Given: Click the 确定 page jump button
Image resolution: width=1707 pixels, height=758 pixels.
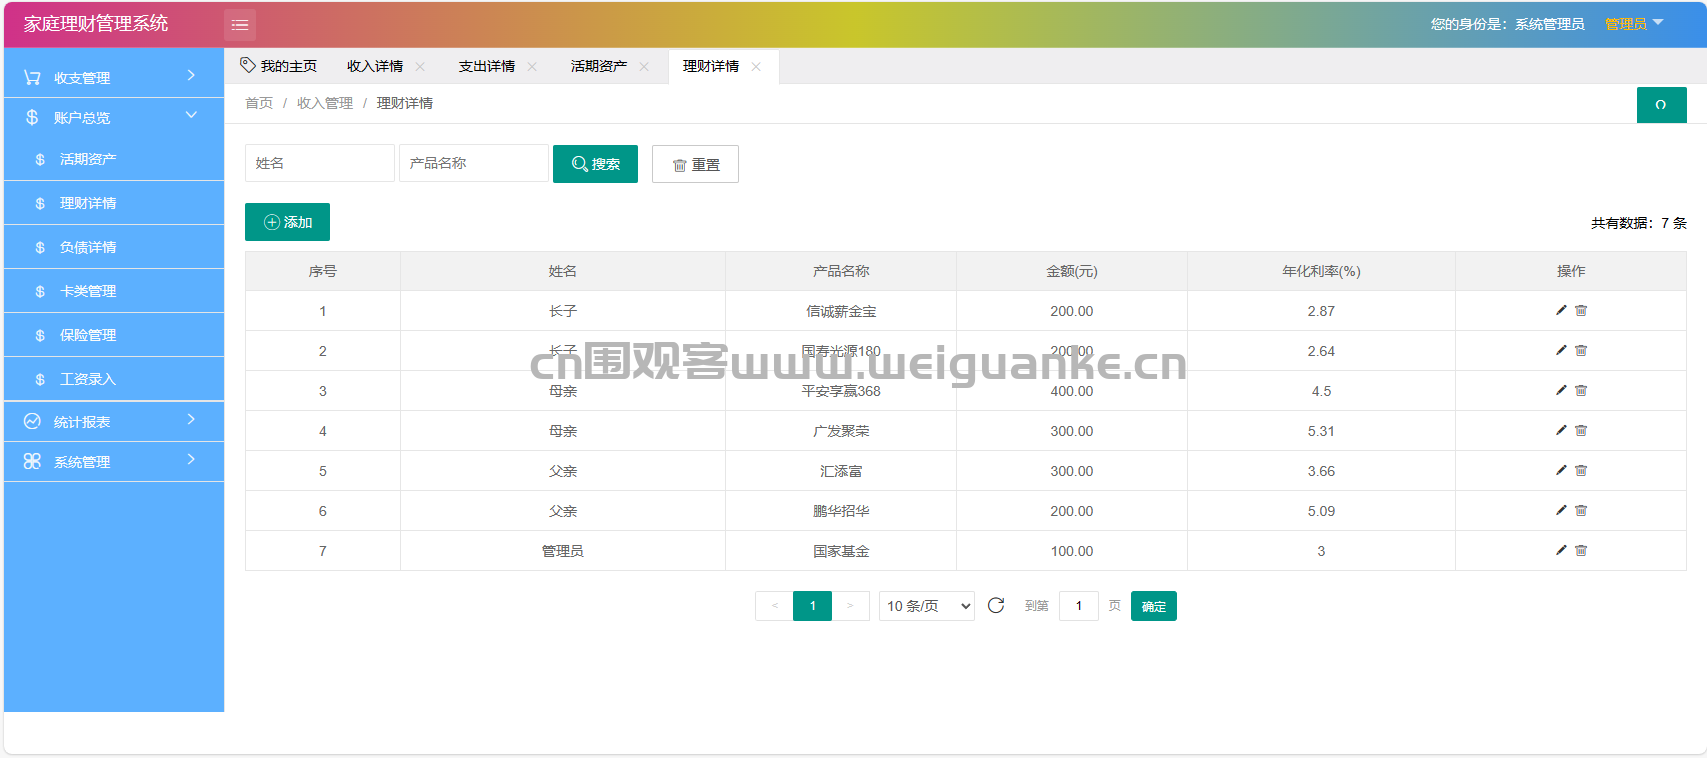Looking at the screenshot, I should (1154, 606).
